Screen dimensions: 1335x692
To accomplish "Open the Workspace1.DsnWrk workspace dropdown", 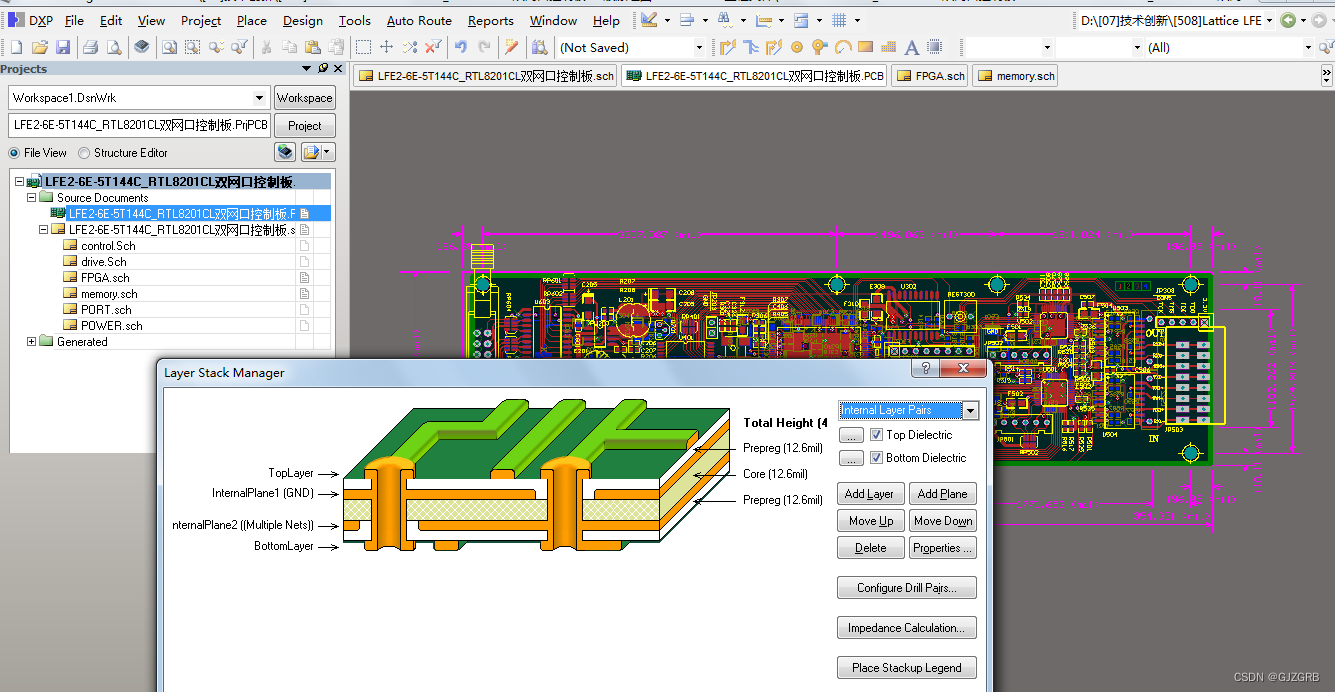I will pyautogui.click(x=258, y=97).
